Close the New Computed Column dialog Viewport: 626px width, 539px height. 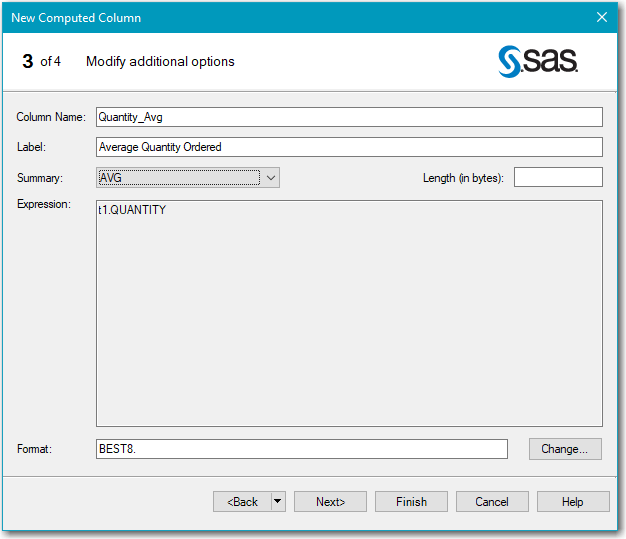click(602, 17)
